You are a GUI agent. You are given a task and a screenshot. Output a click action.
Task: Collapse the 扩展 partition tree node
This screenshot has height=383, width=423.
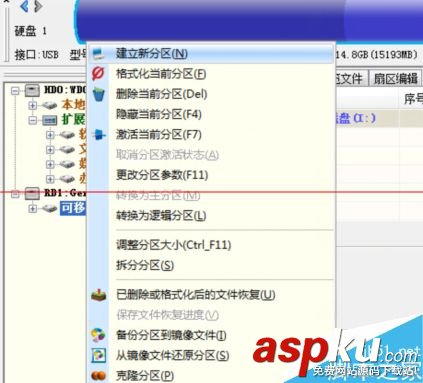[x=32, y=120]
